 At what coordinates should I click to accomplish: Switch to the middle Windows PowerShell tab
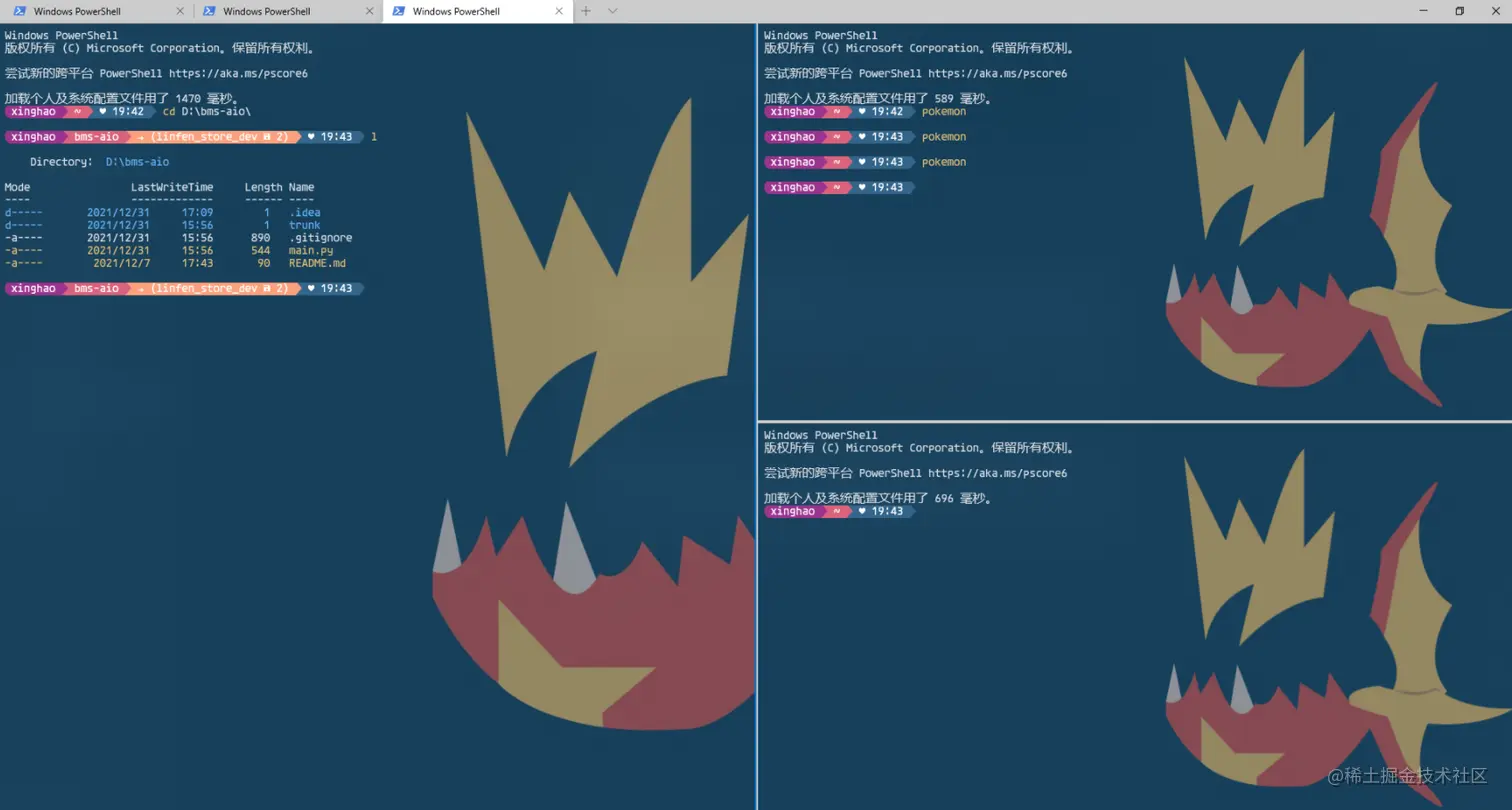coord(286,11)
